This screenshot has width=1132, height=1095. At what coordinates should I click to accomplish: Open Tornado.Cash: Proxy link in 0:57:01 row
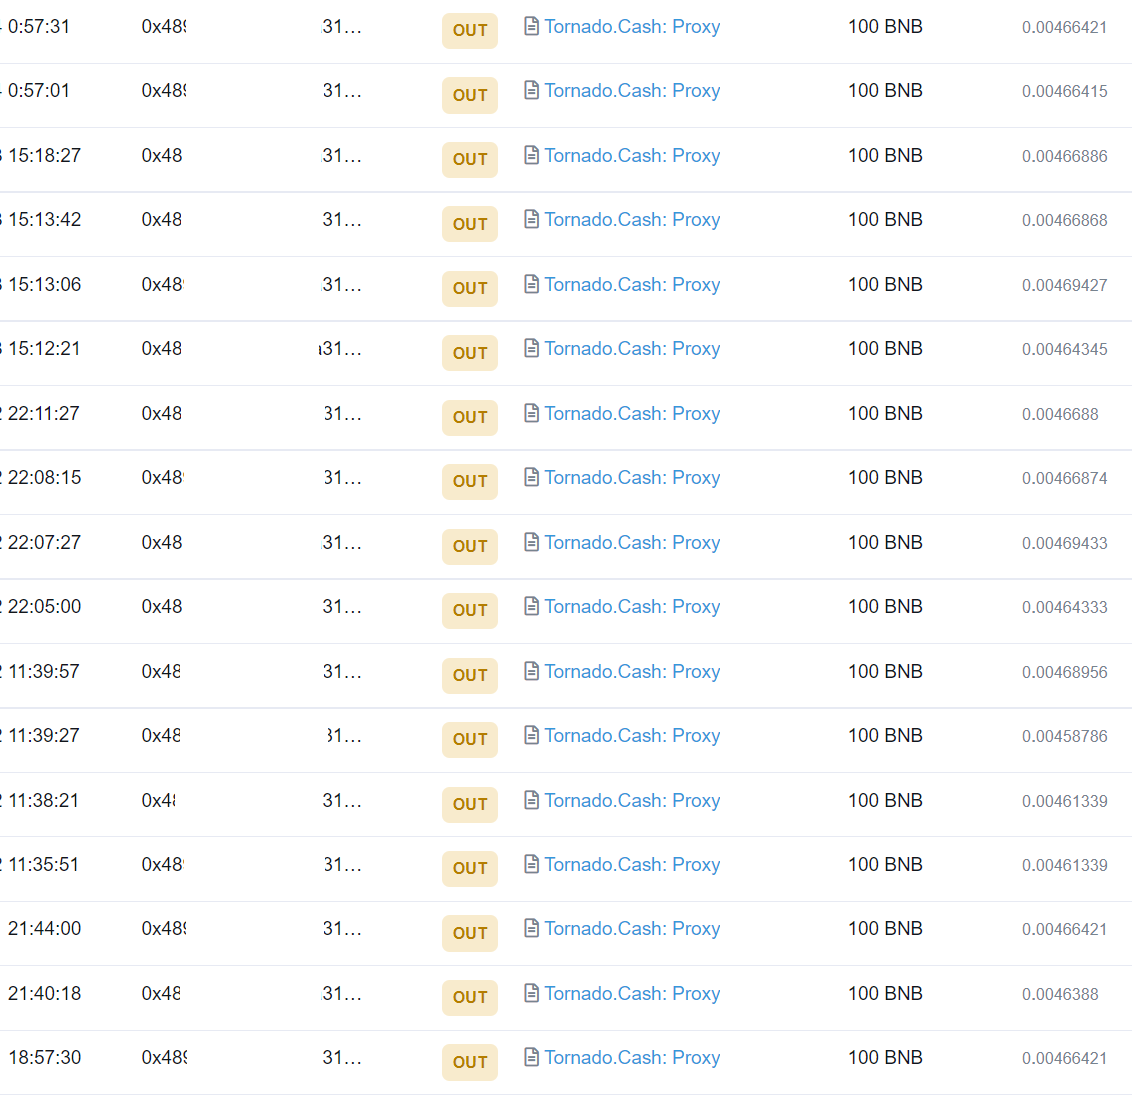632,91
